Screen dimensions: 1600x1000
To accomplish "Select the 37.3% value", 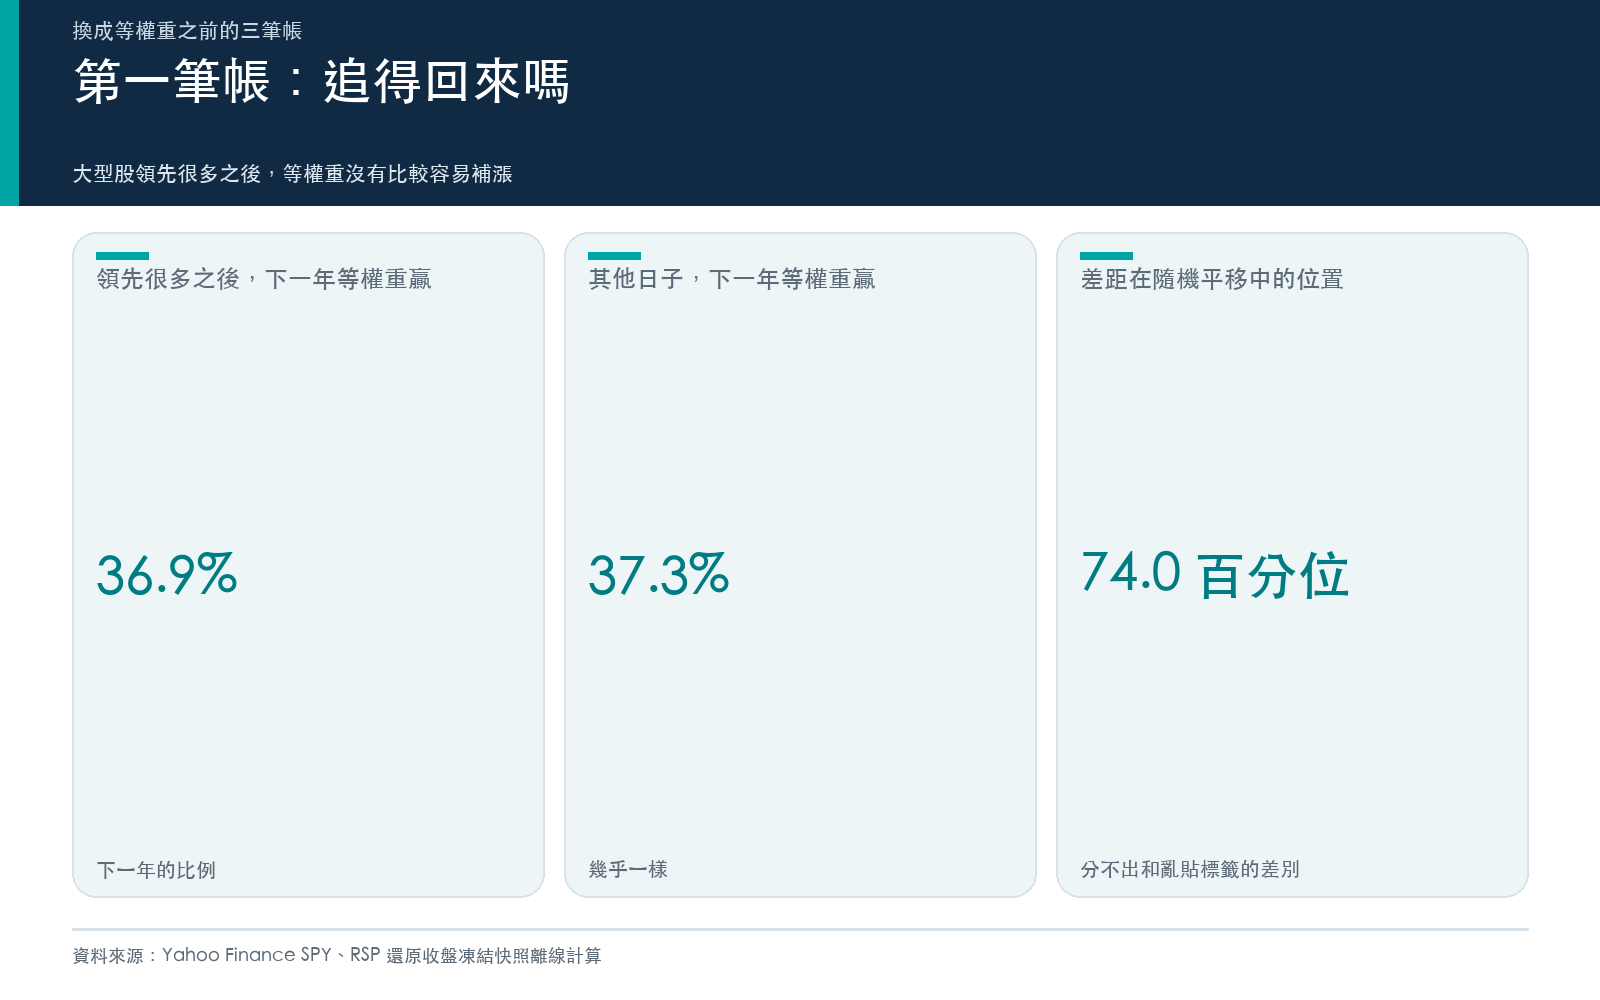I will [659, 575].
